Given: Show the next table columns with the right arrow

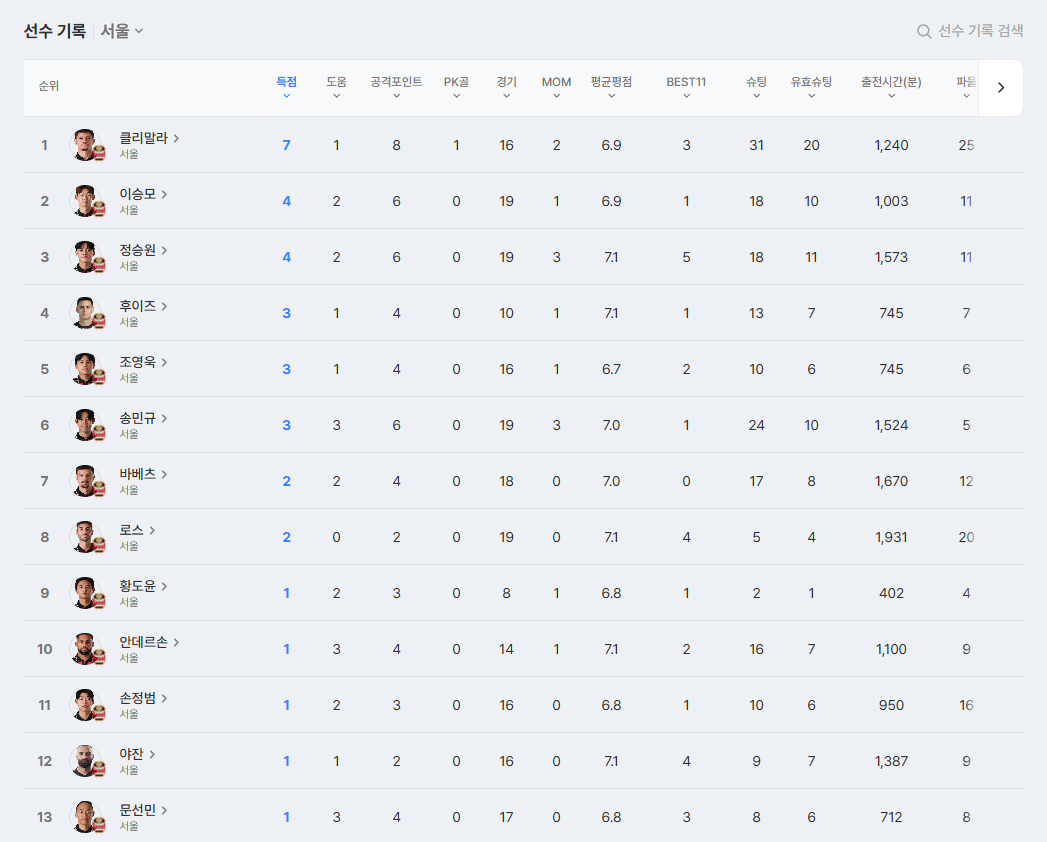Looking at the screenshot, I should [x=1000, y=87].
